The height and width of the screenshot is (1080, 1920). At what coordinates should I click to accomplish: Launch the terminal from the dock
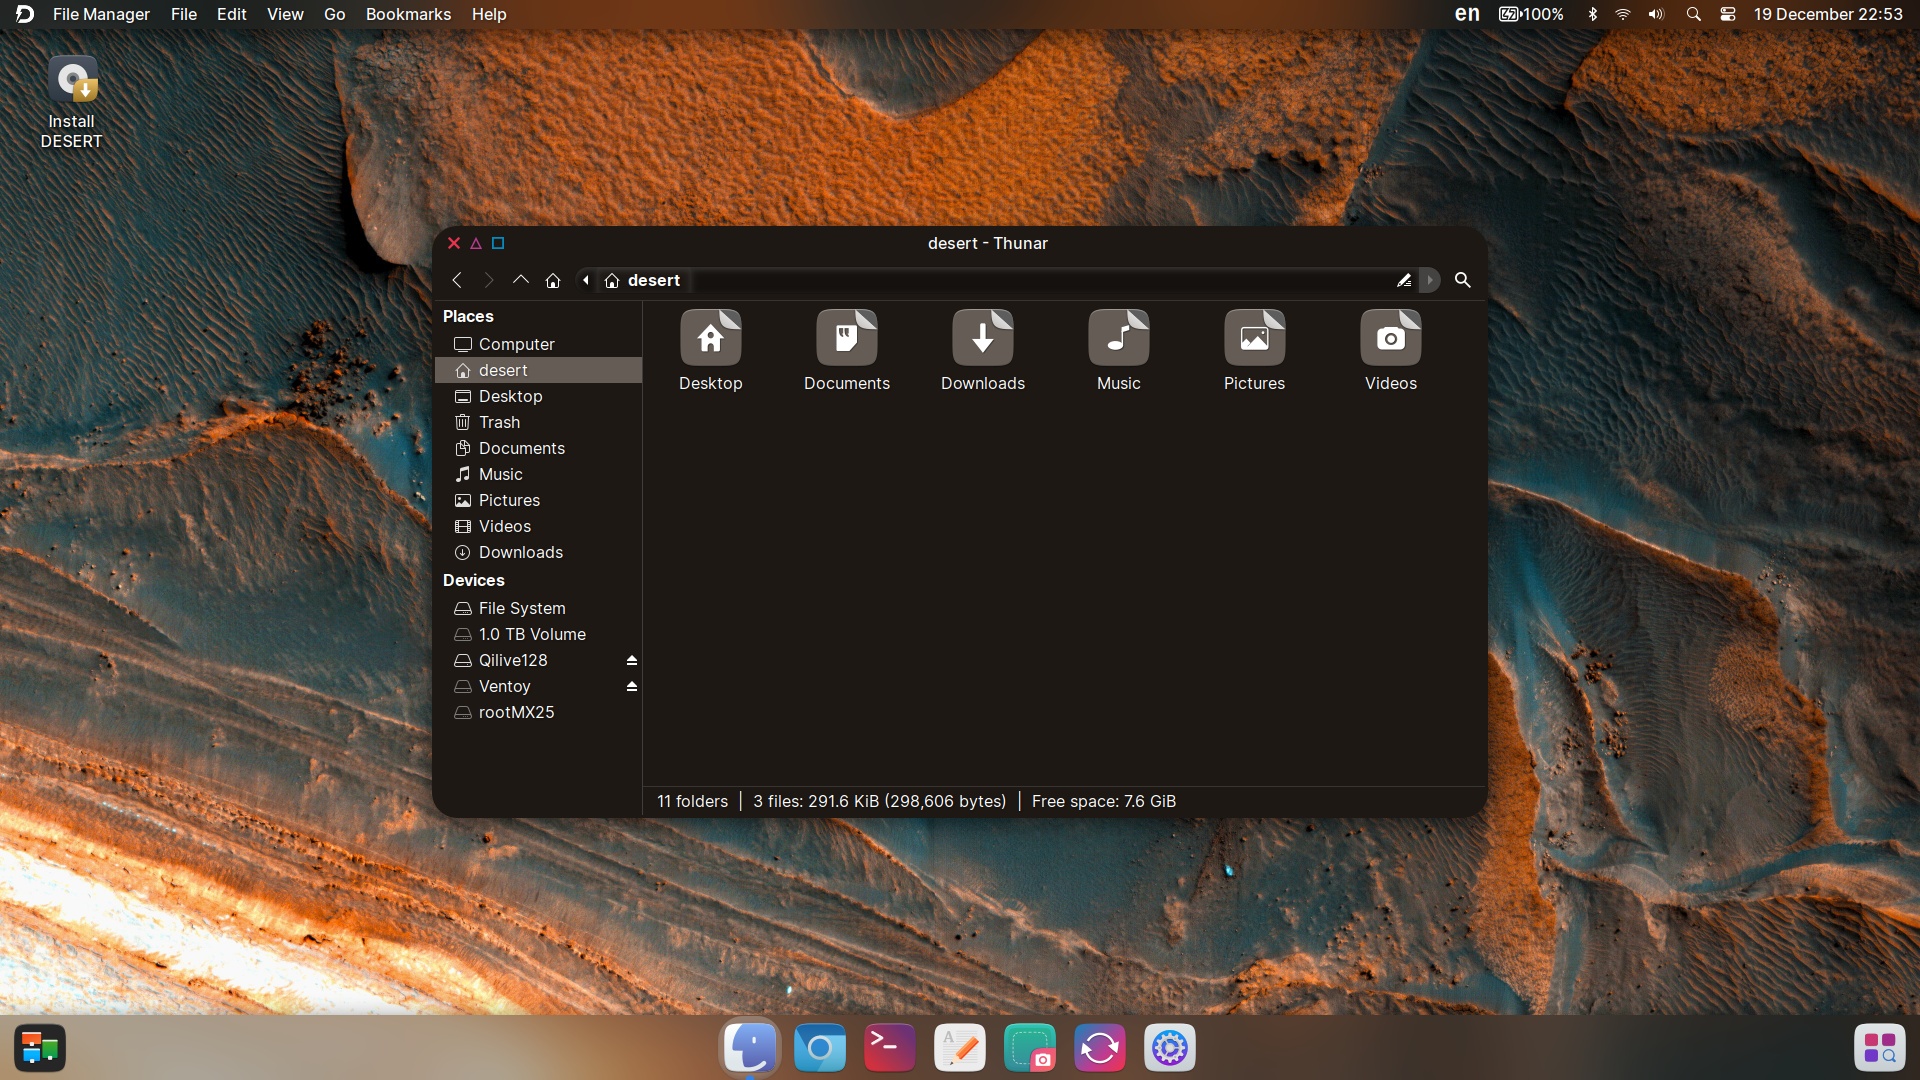[x=889, y=1048]
